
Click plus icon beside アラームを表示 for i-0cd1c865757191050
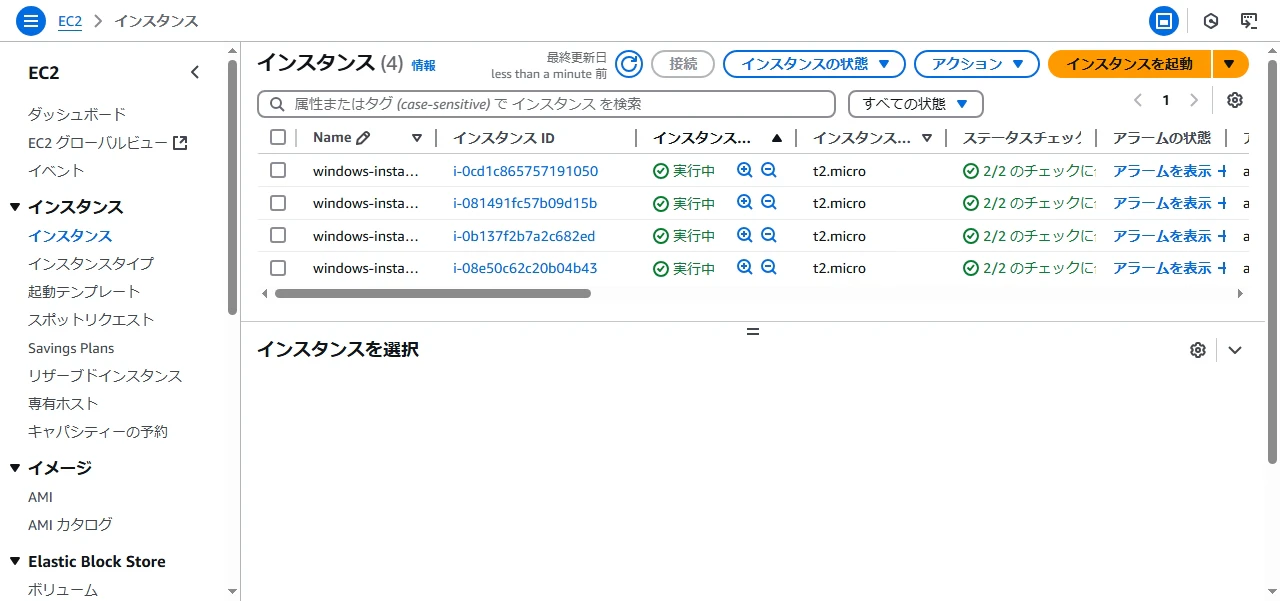(1222, 171)
